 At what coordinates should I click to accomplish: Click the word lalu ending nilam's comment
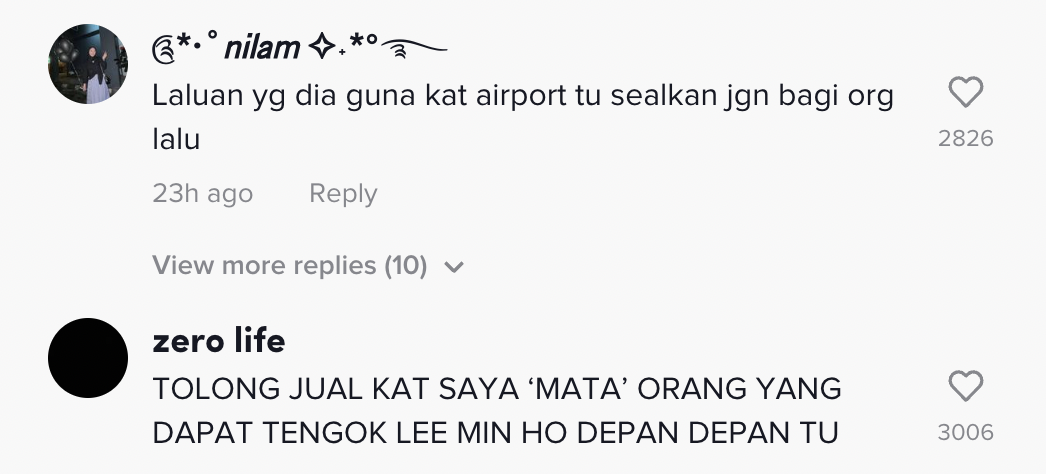click(x=176, y=140)
